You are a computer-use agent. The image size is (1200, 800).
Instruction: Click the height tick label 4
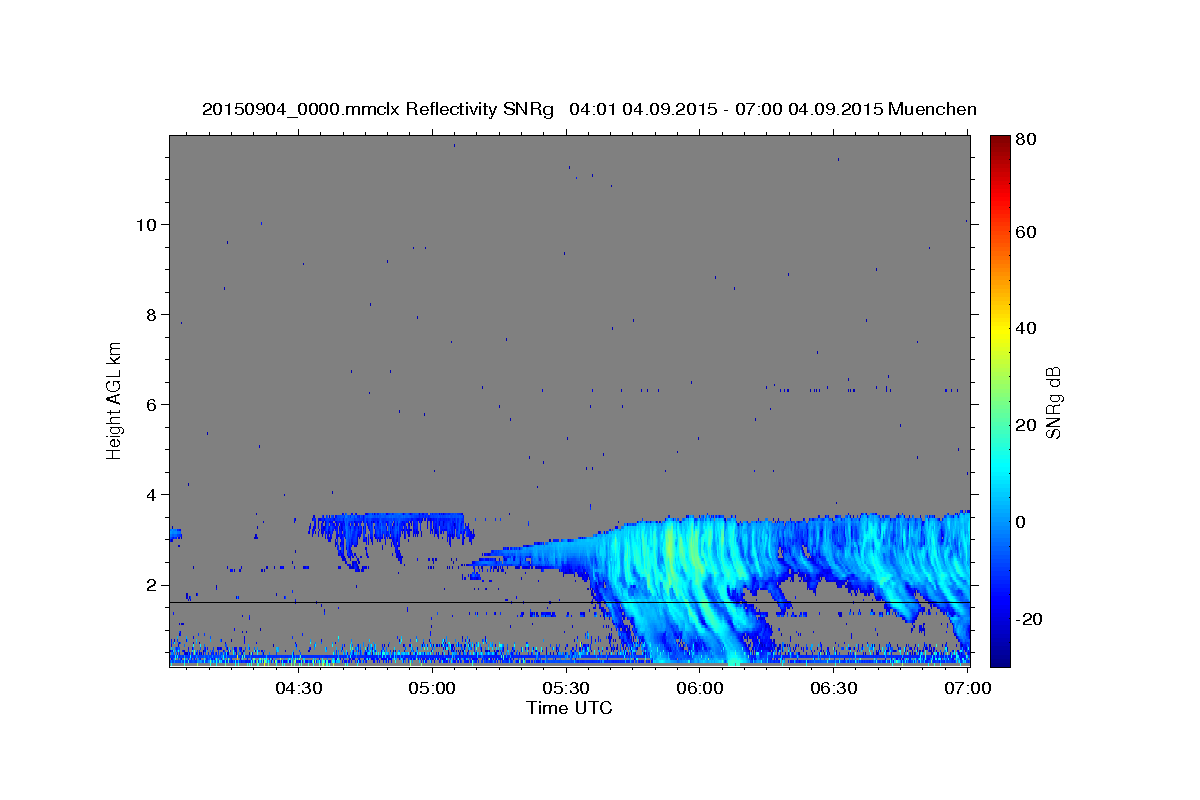pos(150,495)
